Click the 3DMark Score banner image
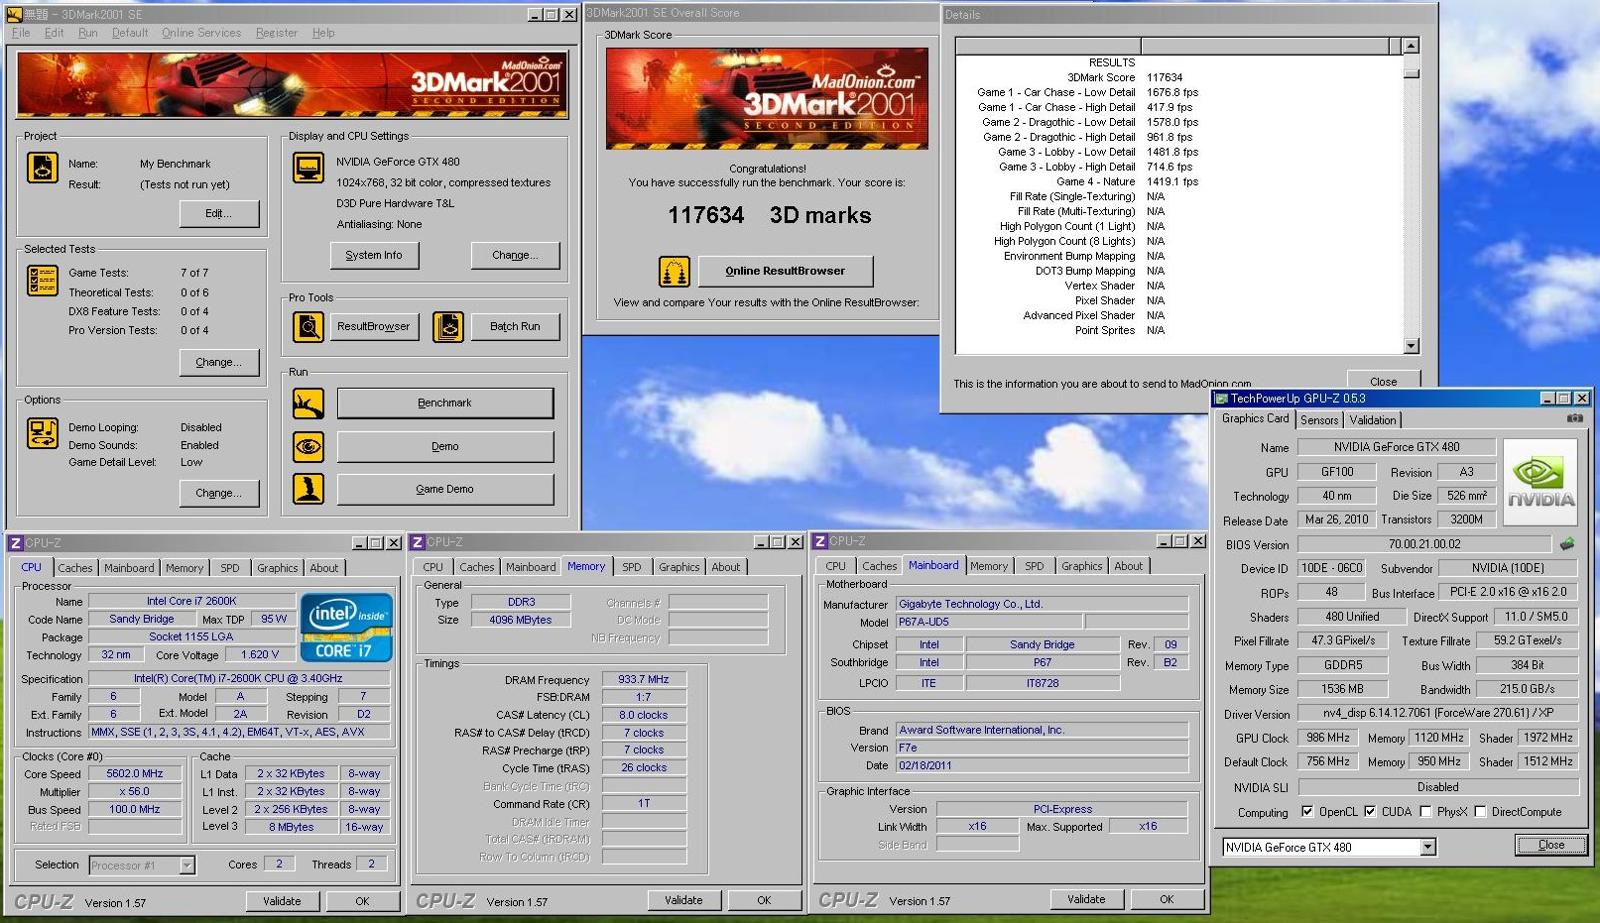Image resolution: width=1600 pixels, height=923 pixels. [767, 98]
